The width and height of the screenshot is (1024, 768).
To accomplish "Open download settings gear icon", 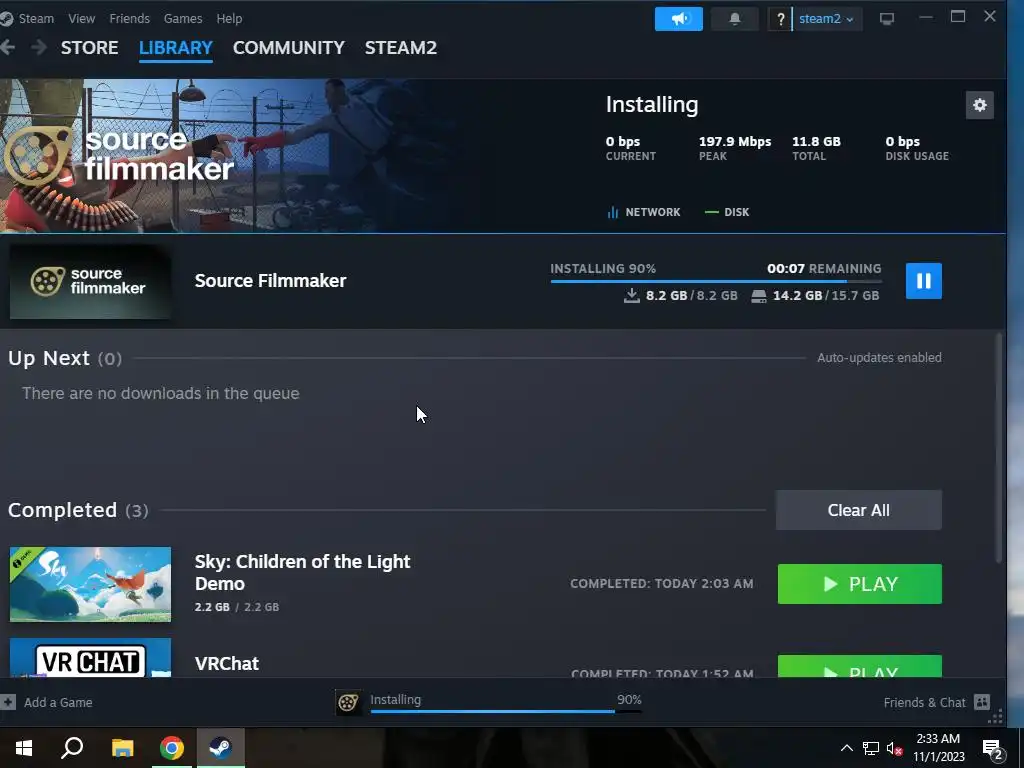I will [x=980, y=105].
